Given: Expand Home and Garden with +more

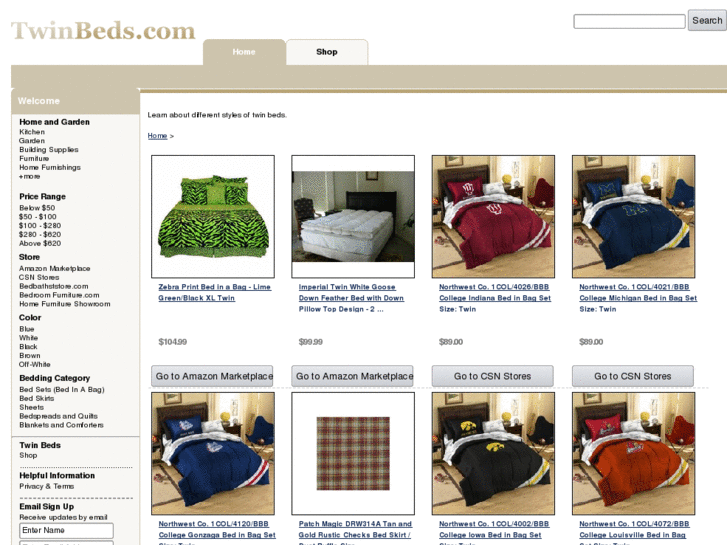Looking at the screenshot, I should [x=30, y=176].
